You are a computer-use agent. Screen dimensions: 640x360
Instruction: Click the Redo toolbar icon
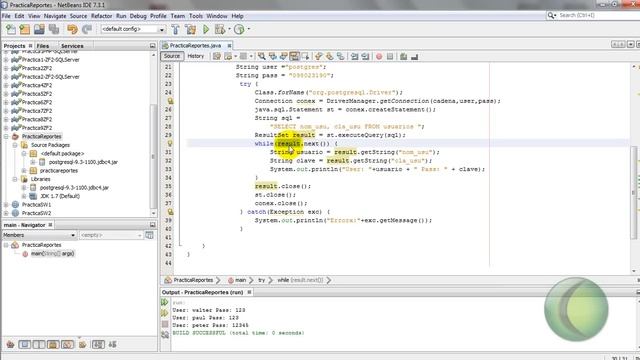[x=87, y=29]
